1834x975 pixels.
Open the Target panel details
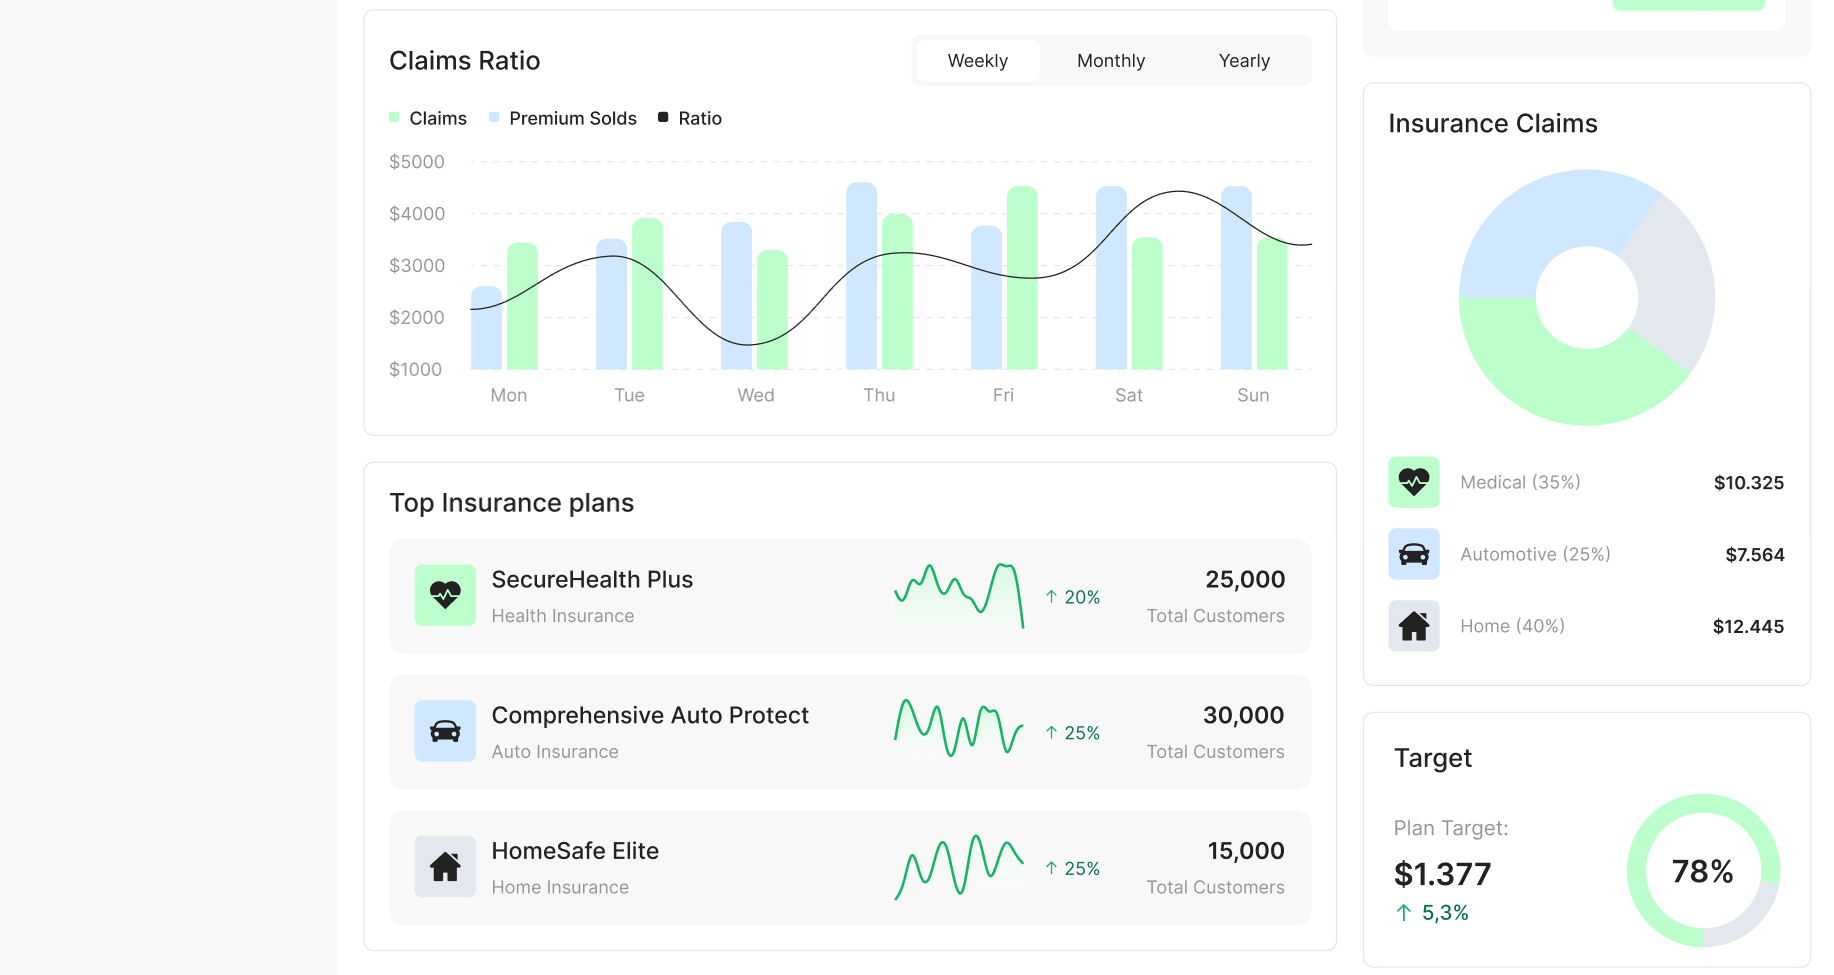coord(1432,757)
